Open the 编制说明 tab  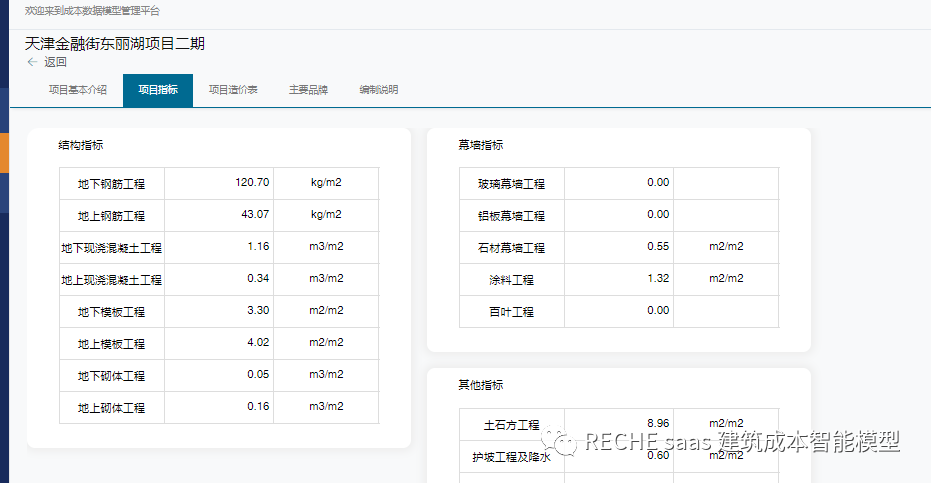[x=379, y=90]
